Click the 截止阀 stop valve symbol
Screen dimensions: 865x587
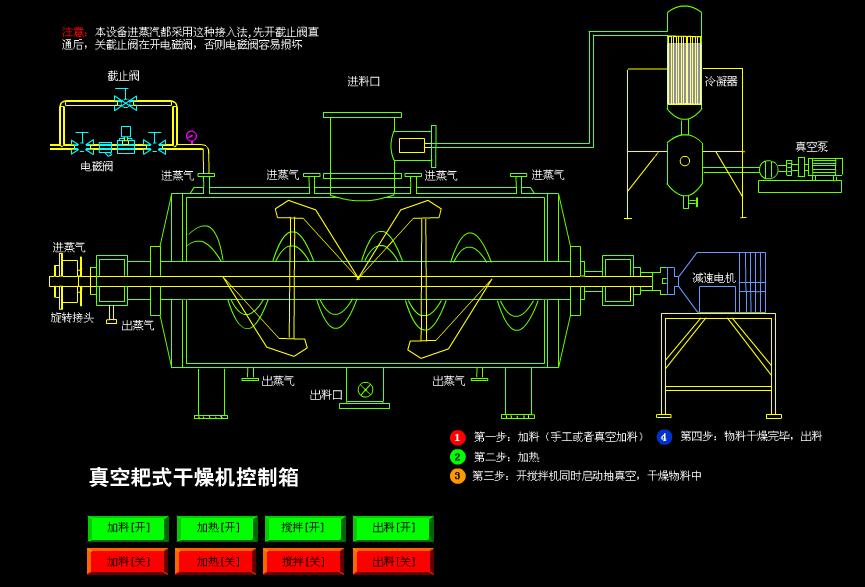126,100
